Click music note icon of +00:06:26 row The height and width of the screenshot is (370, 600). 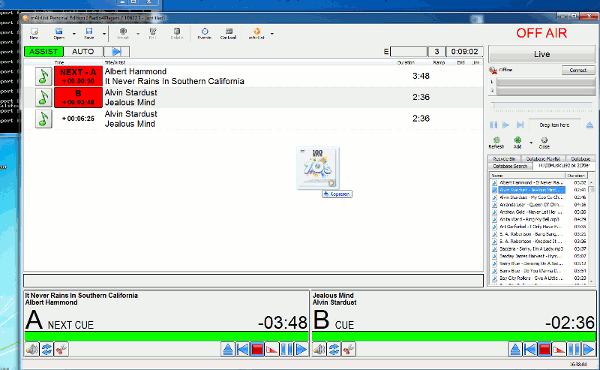(x=43, y=119)
